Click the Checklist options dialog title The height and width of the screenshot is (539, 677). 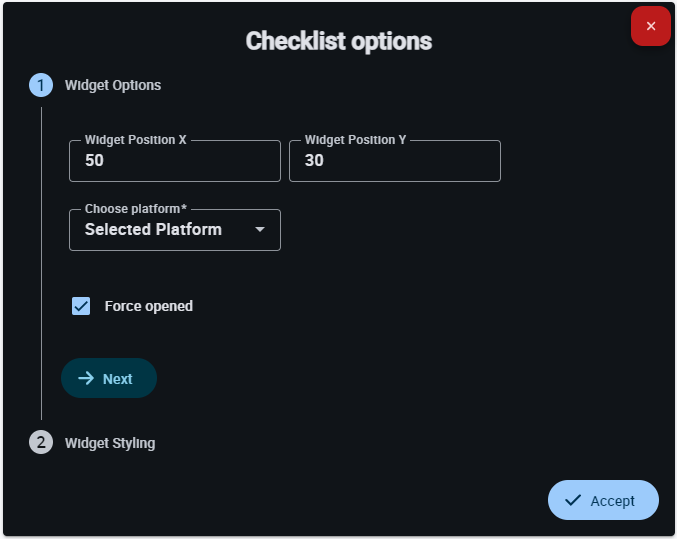(x=339, y=41)
